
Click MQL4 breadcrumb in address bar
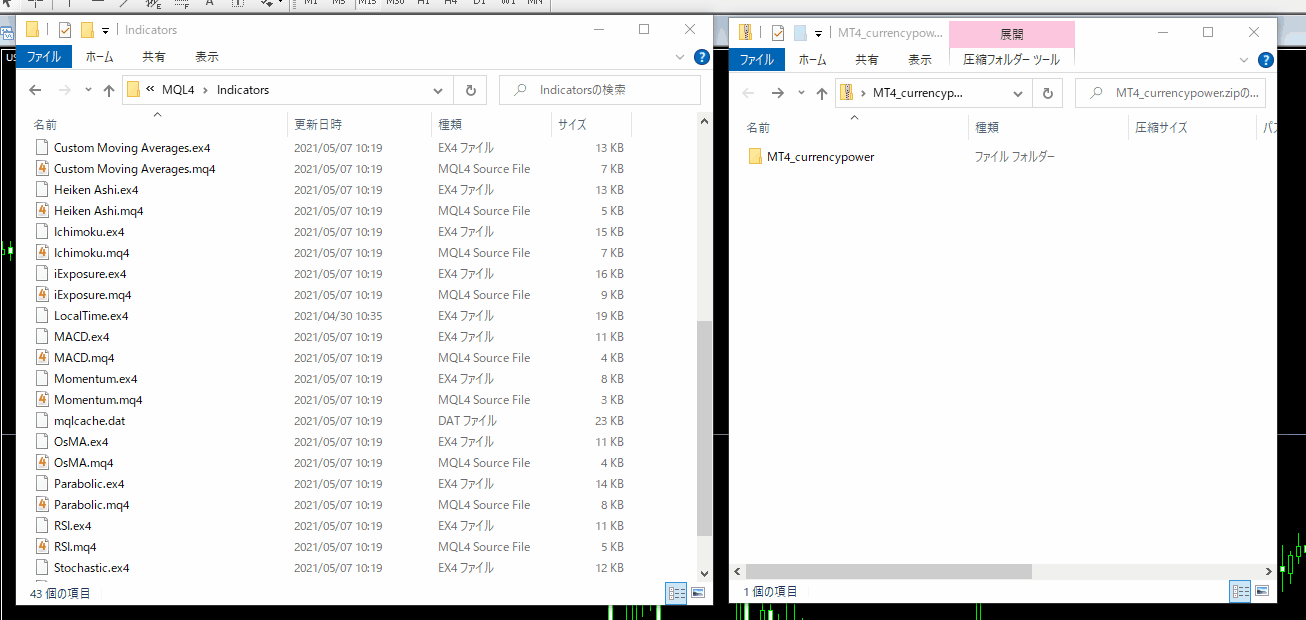(x=177, y=90)
